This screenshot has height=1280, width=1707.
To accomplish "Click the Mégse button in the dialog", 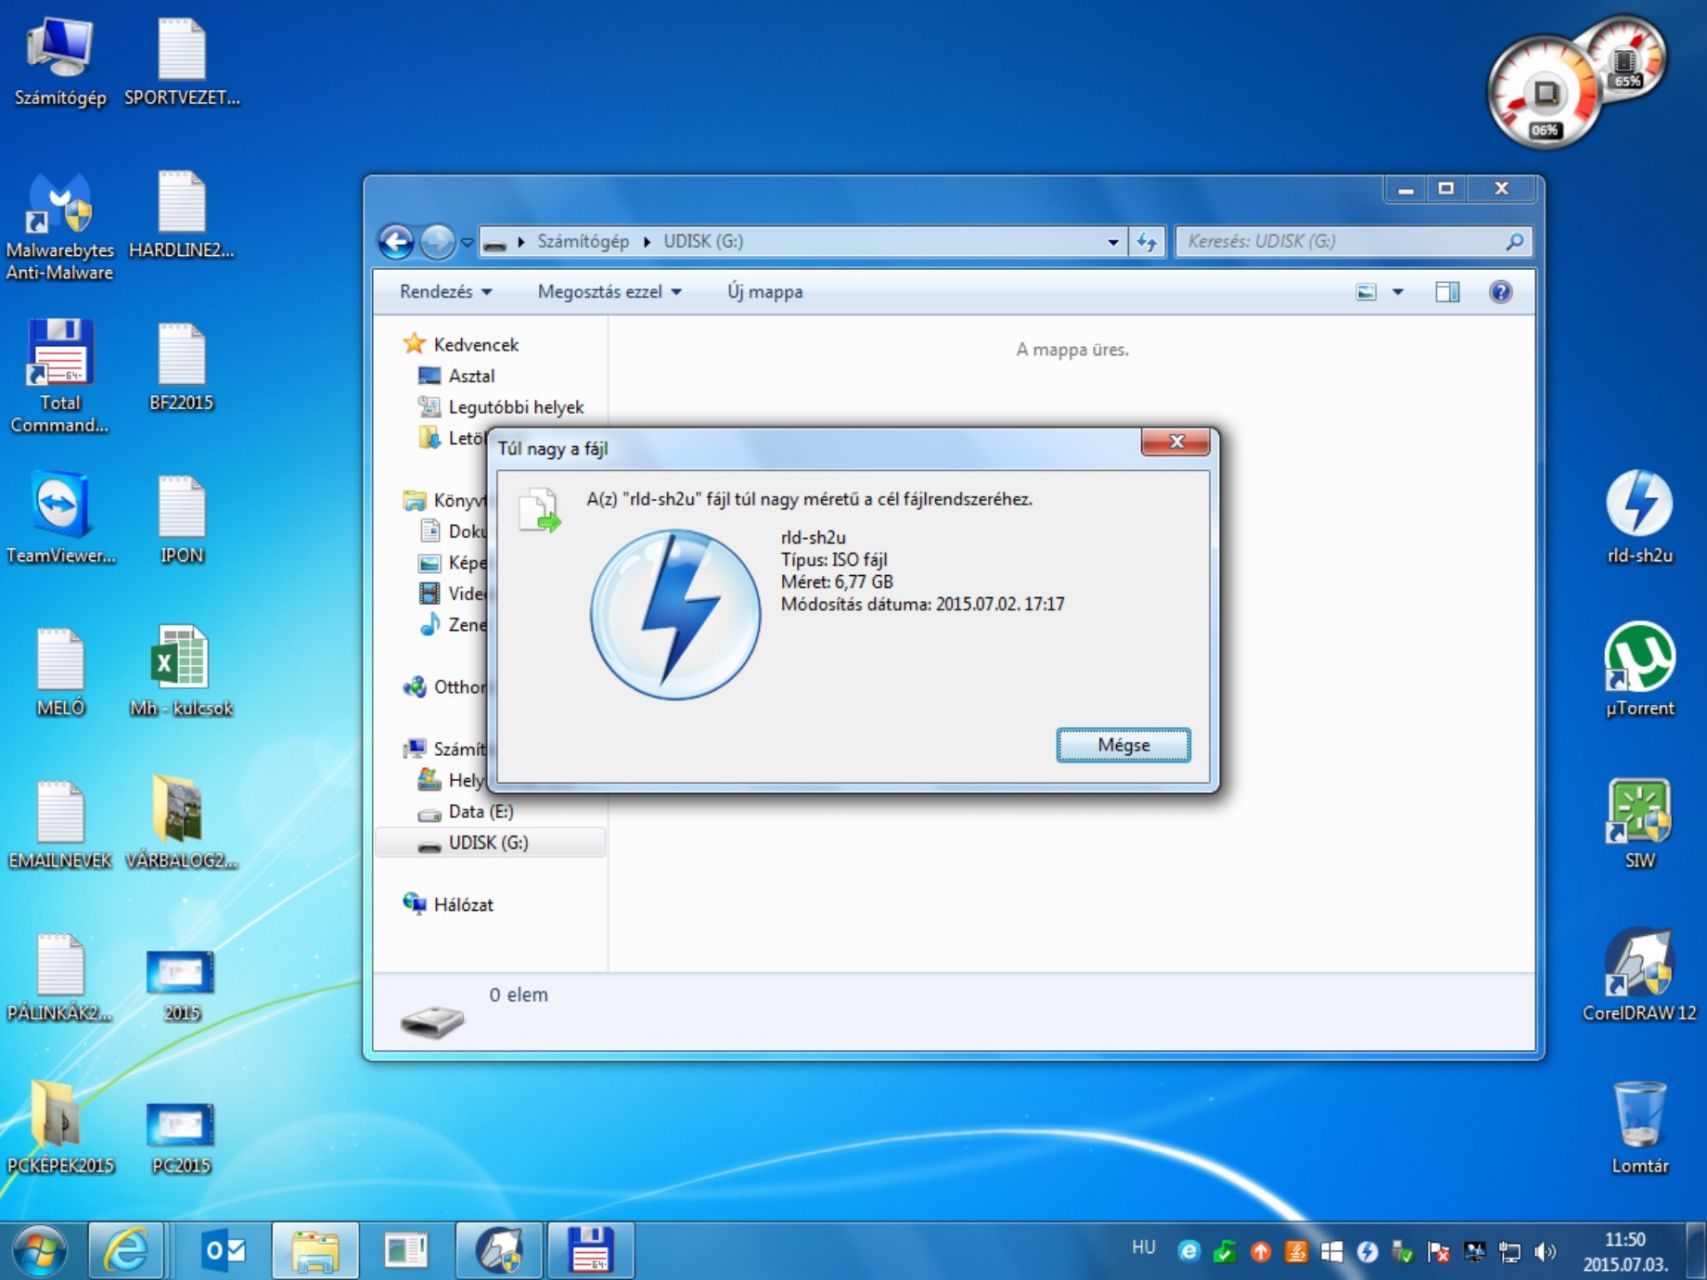I will tap(1123, 745).
